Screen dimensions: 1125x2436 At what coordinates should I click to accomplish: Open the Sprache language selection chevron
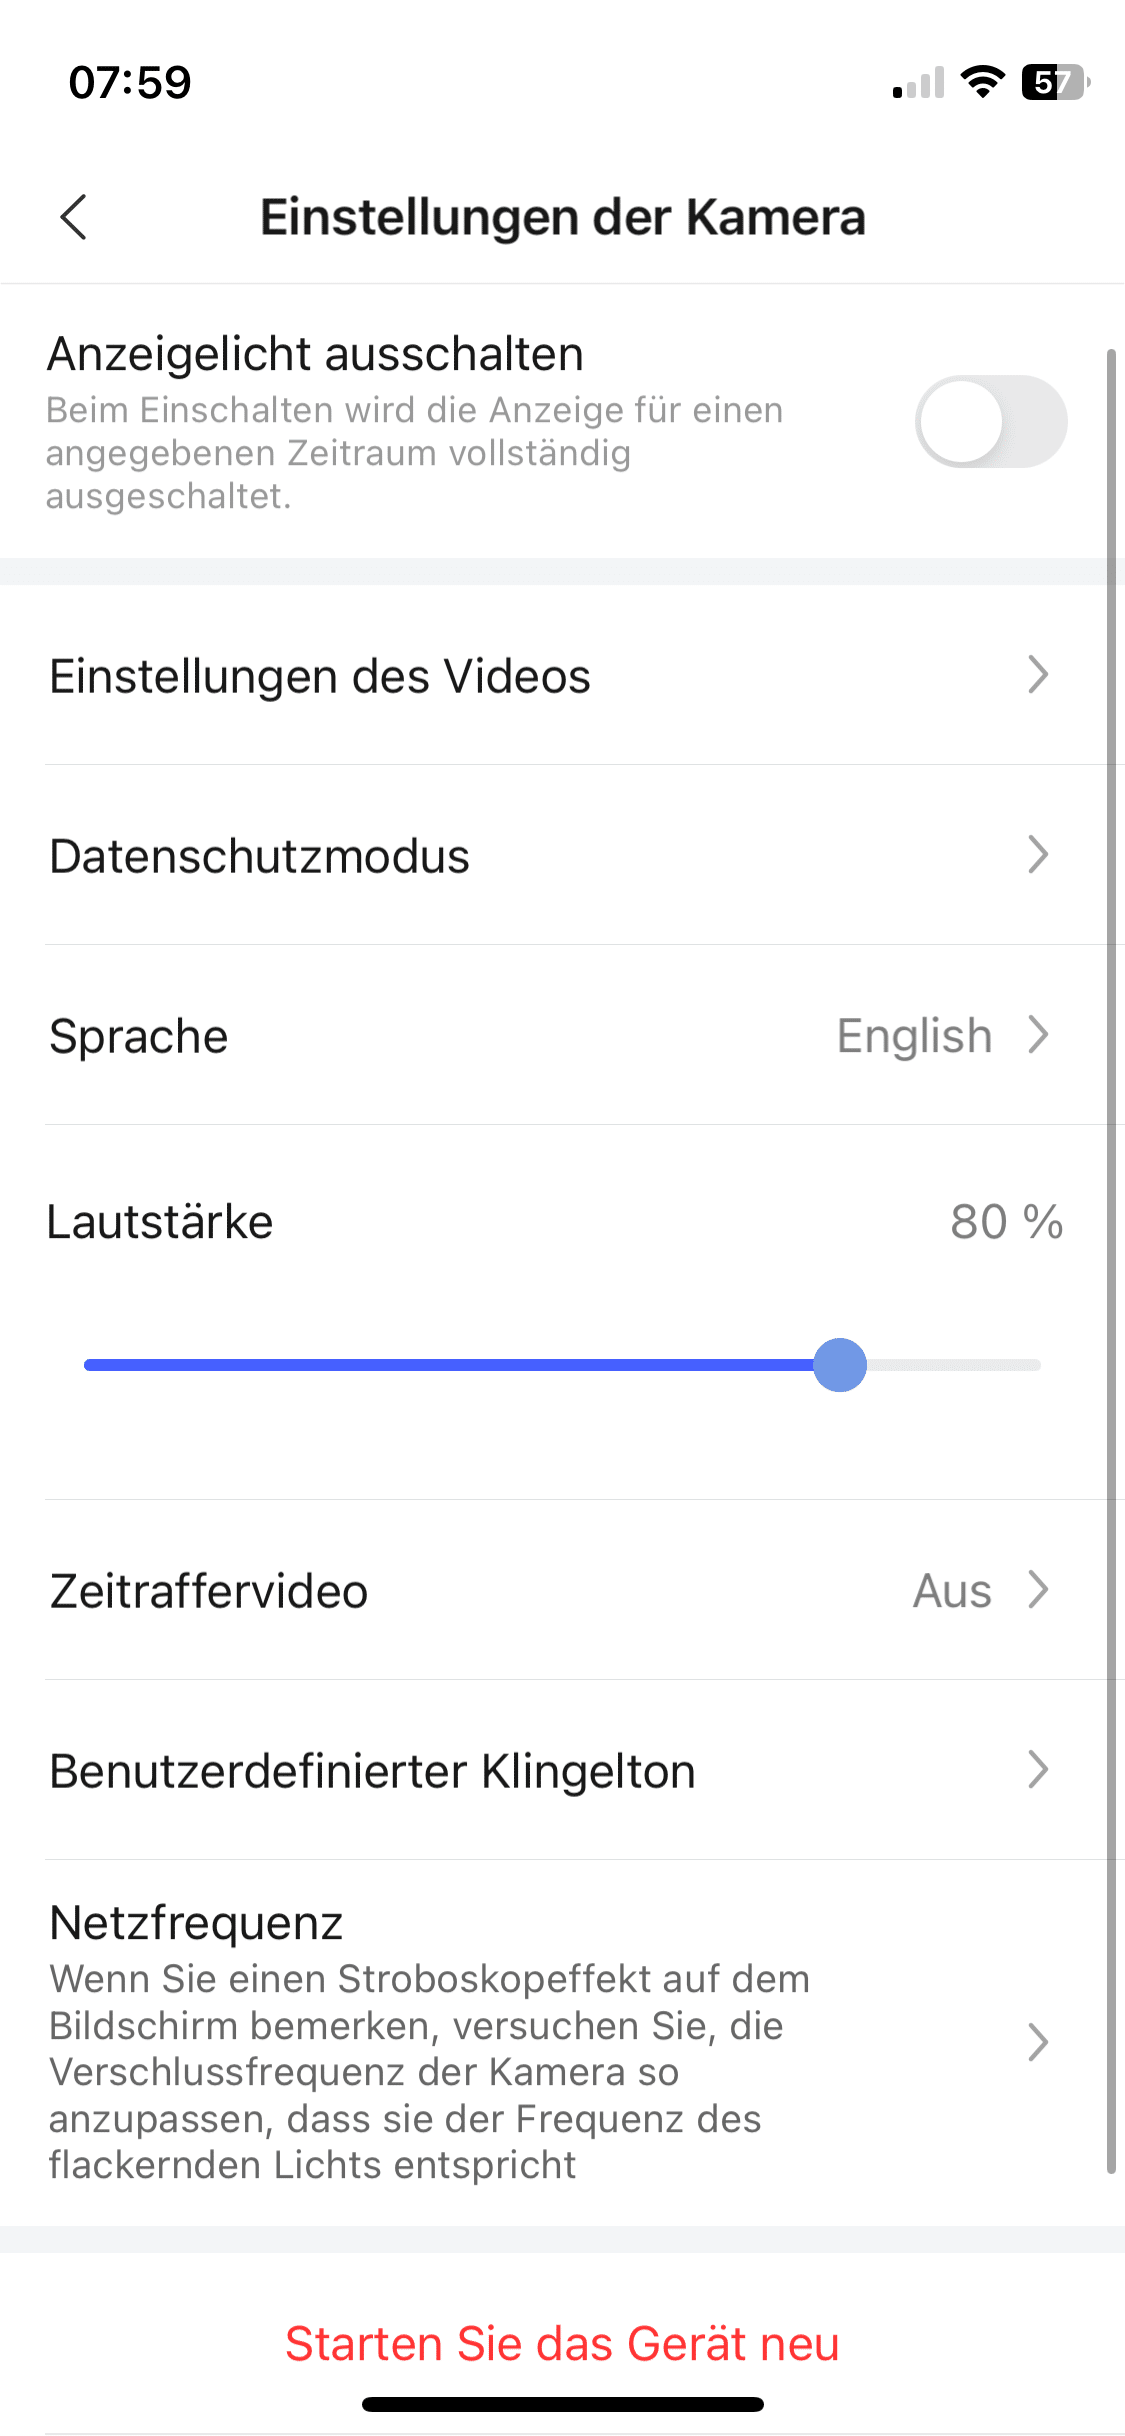[x=1038, y=1035]
